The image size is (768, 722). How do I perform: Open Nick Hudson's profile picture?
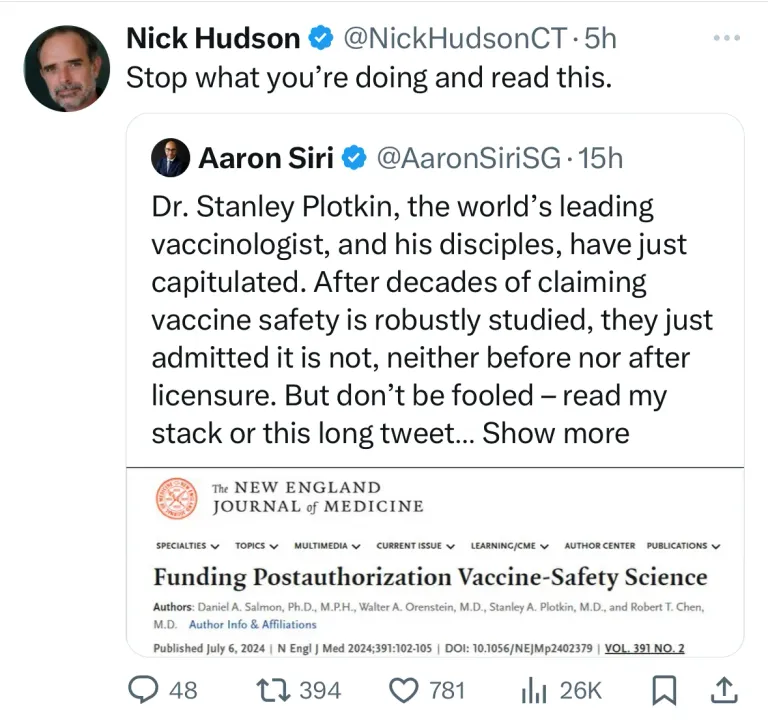coord(66,68)
